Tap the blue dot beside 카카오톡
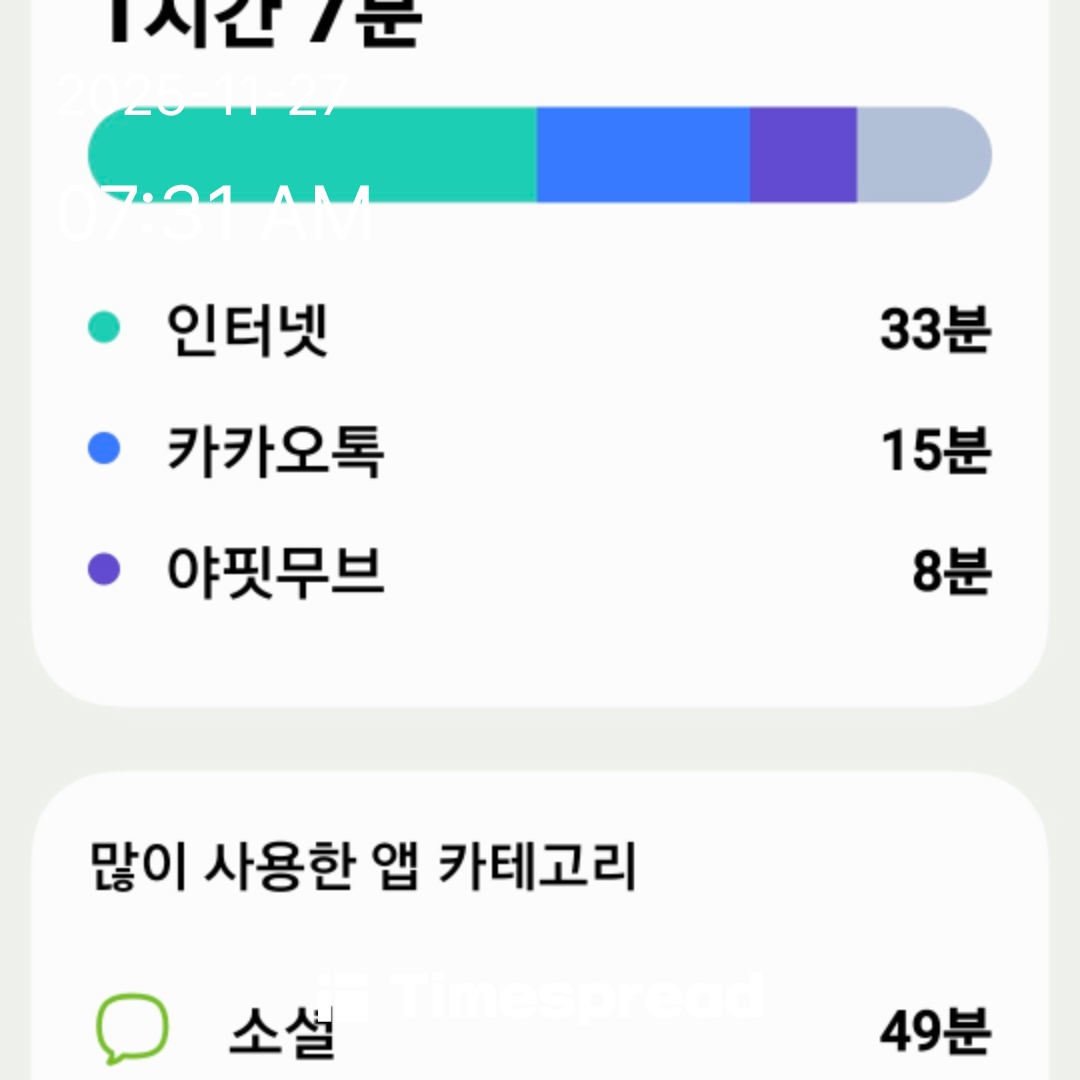 pos(104,449)
